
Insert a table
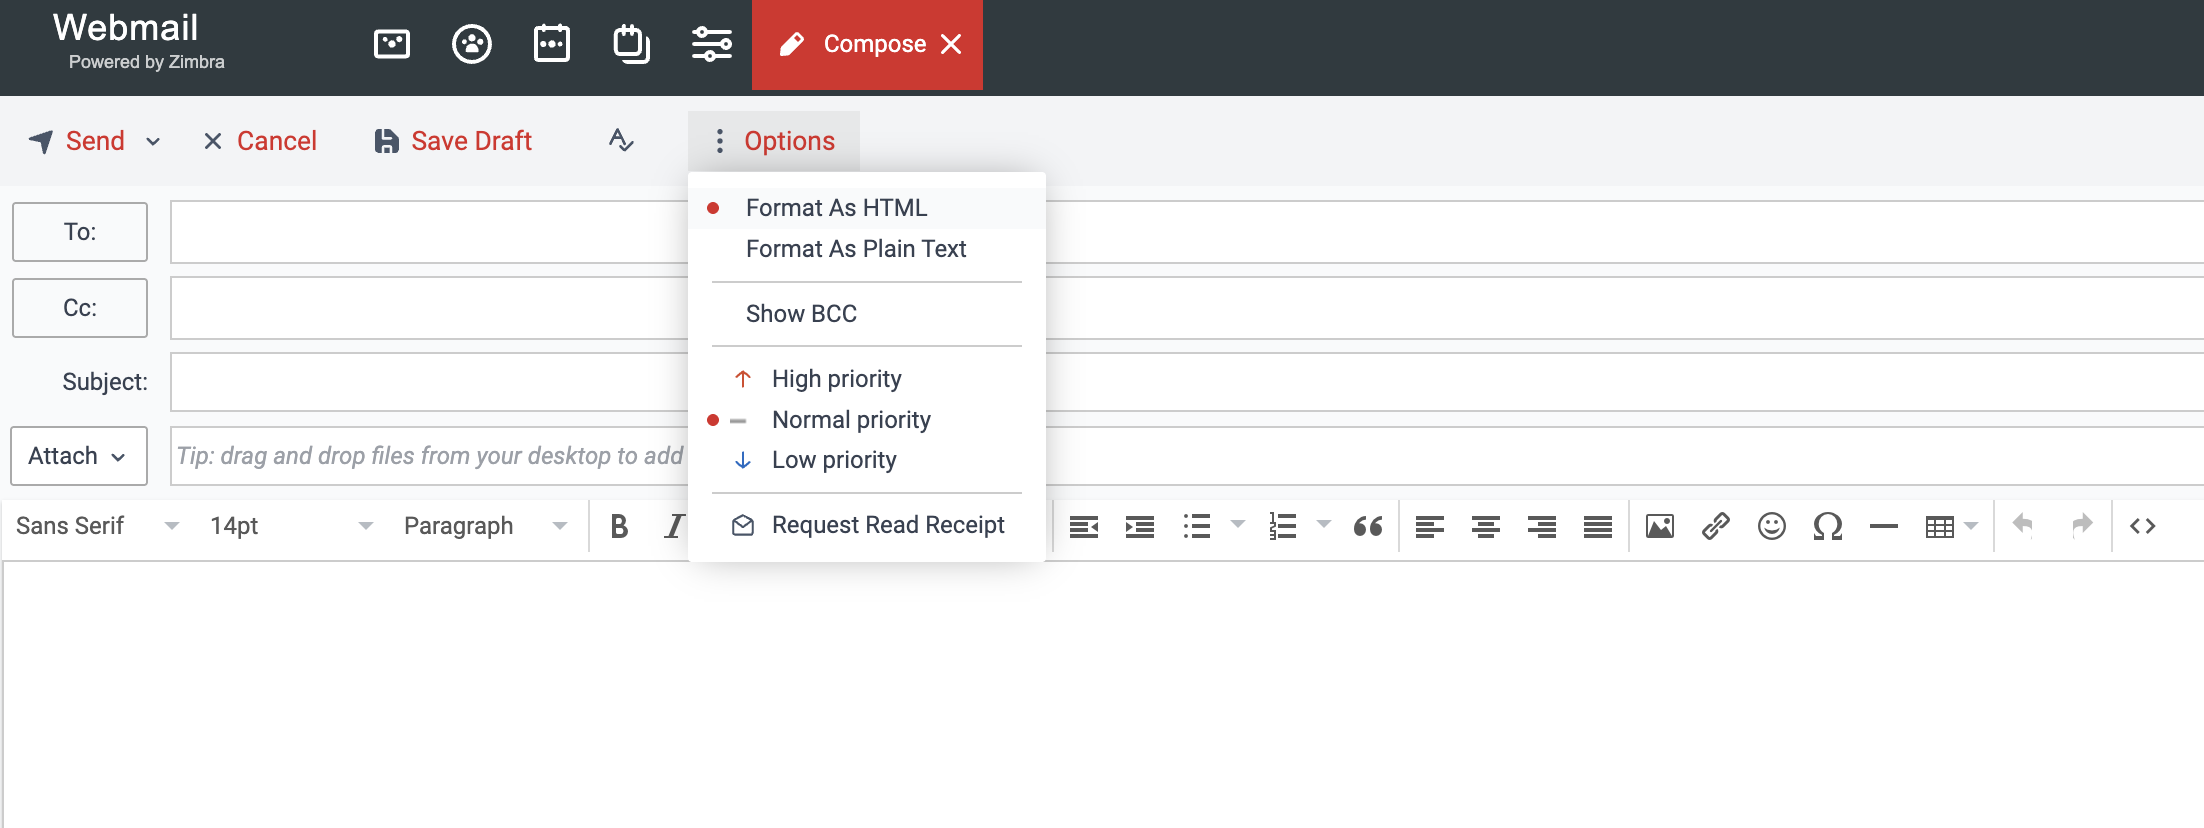click(1940, 526)
